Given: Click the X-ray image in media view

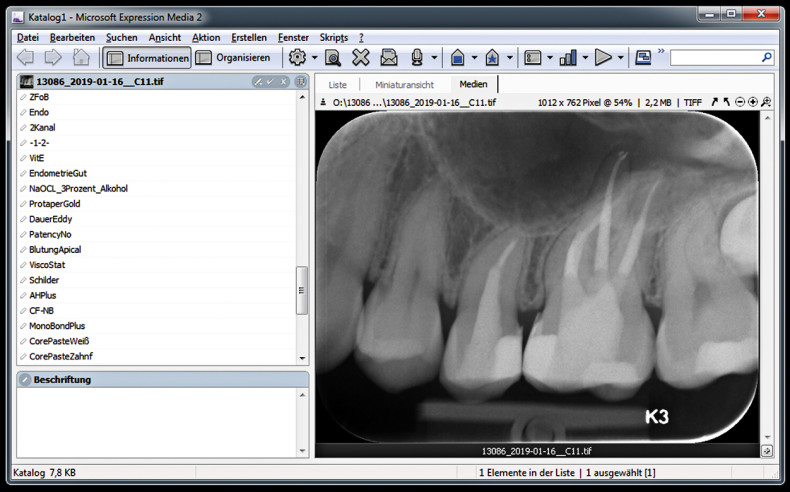Looking at the screenshot, I should point(537,276).
